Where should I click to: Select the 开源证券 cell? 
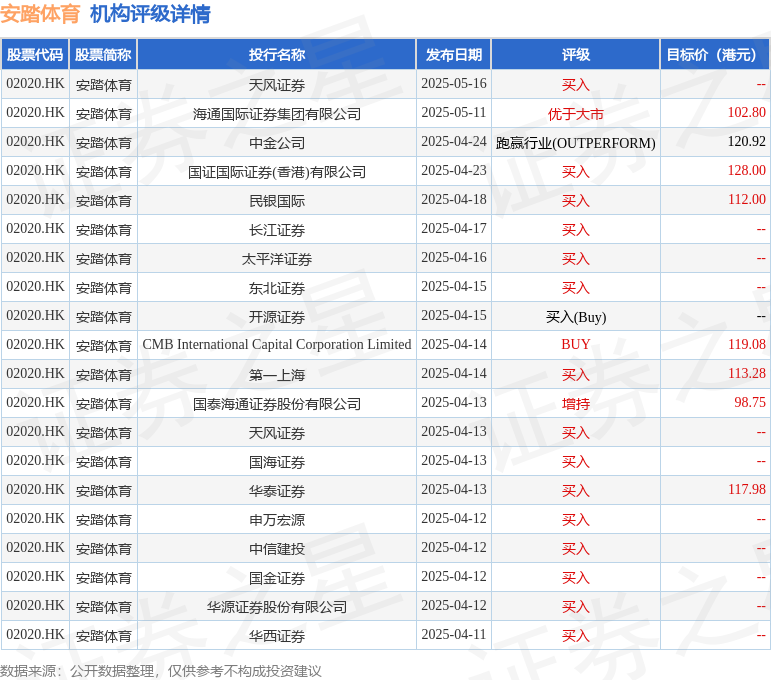pos(277,317)
